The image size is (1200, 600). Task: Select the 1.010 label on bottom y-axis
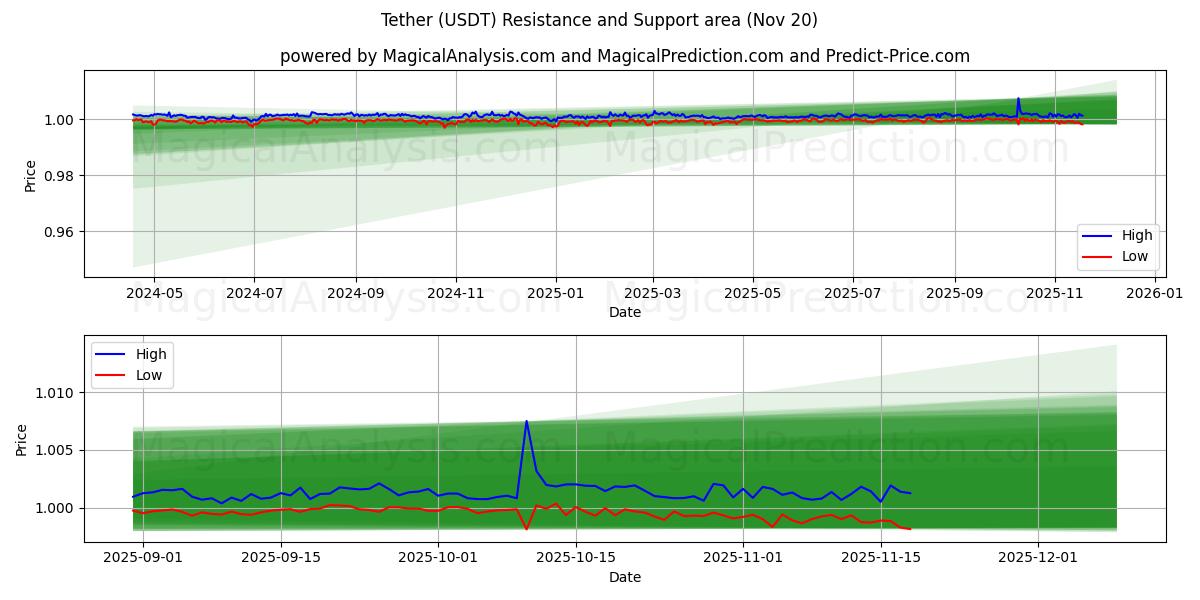click(x=56, y=393)
